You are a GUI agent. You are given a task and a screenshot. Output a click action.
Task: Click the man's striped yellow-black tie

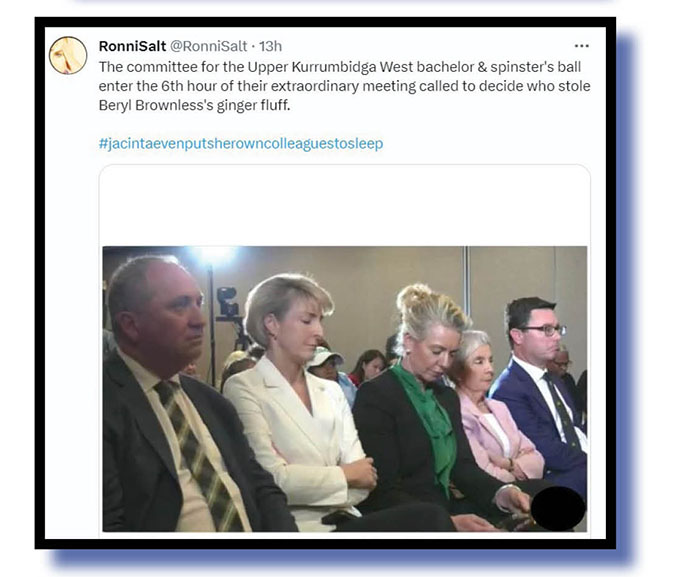point(197,451)
